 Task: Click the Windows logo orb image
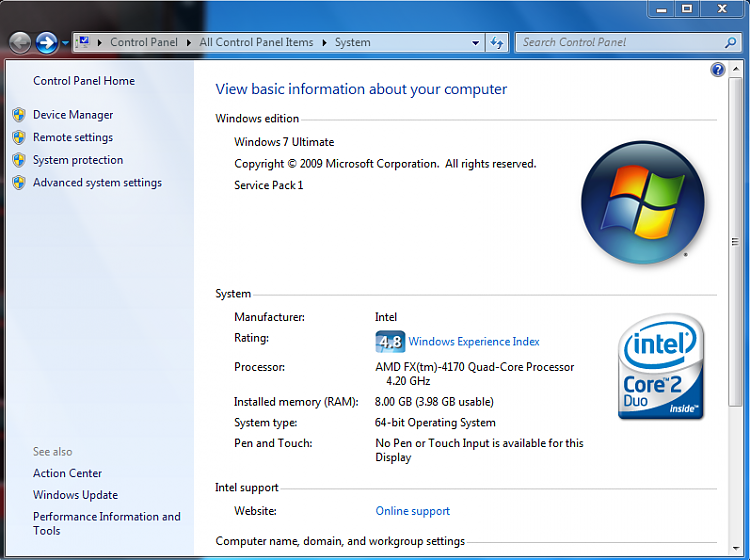click(x=642, y=202)
